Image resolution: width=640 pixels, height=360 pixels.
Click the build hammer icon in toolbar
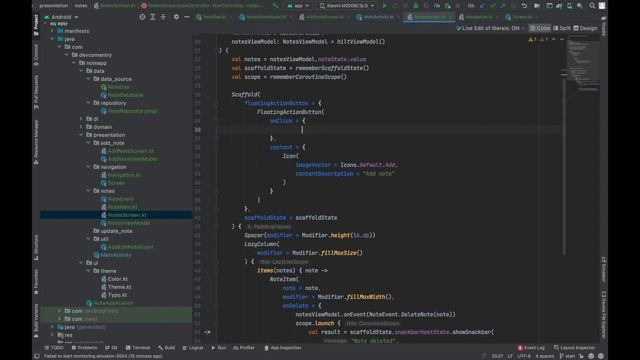pyautogui.click(x=275, y=6)
